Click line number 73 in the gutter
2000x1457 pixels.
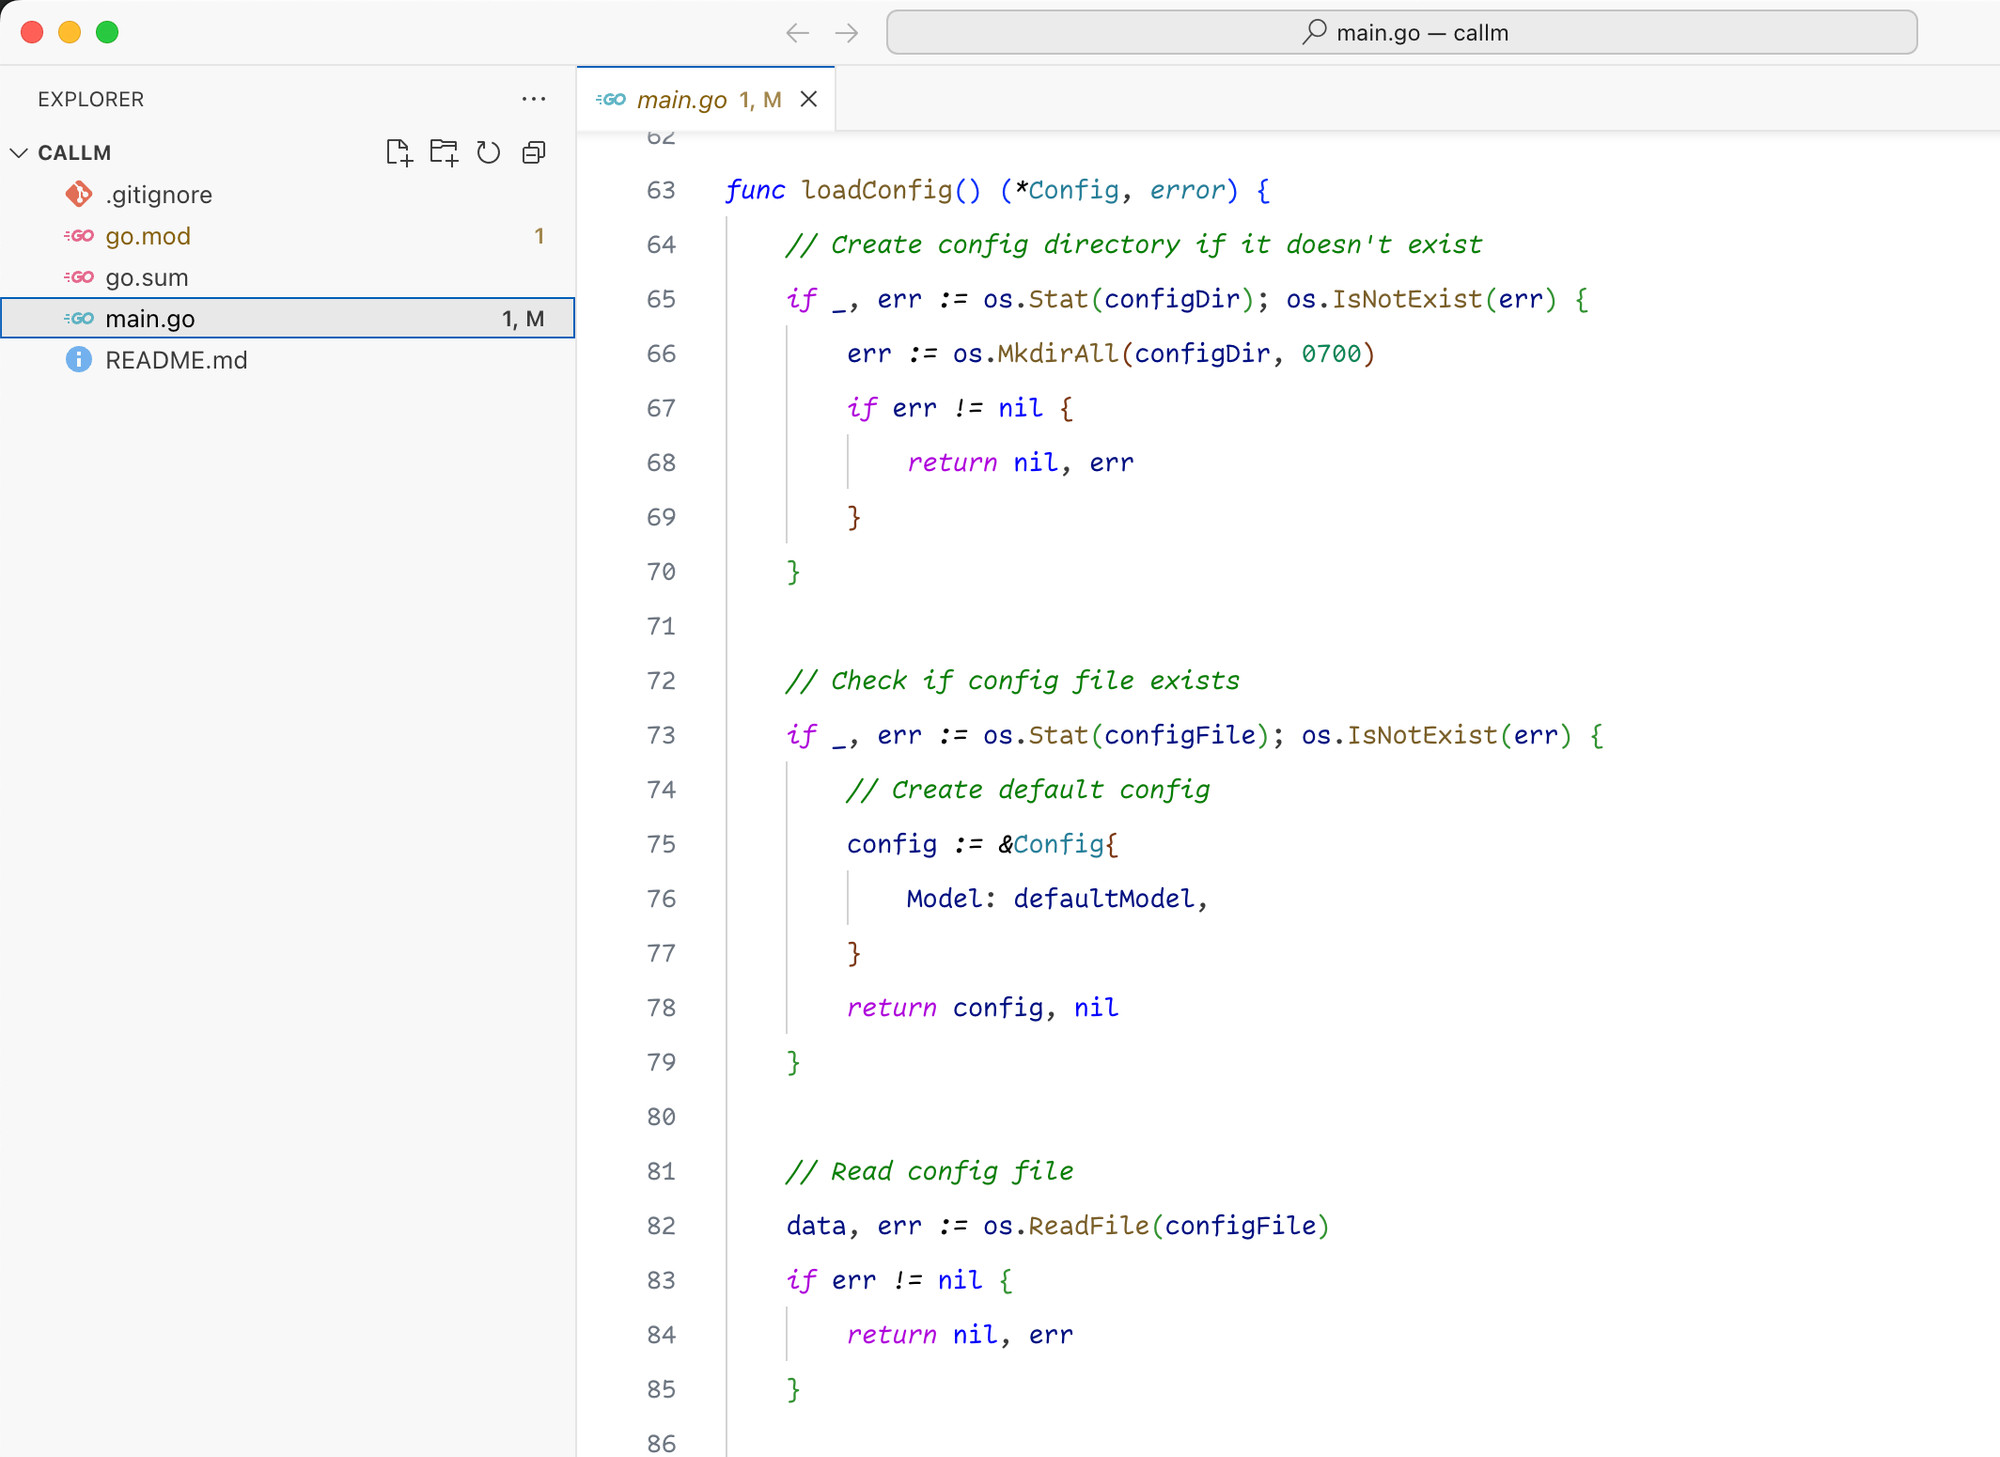point(661,735)
